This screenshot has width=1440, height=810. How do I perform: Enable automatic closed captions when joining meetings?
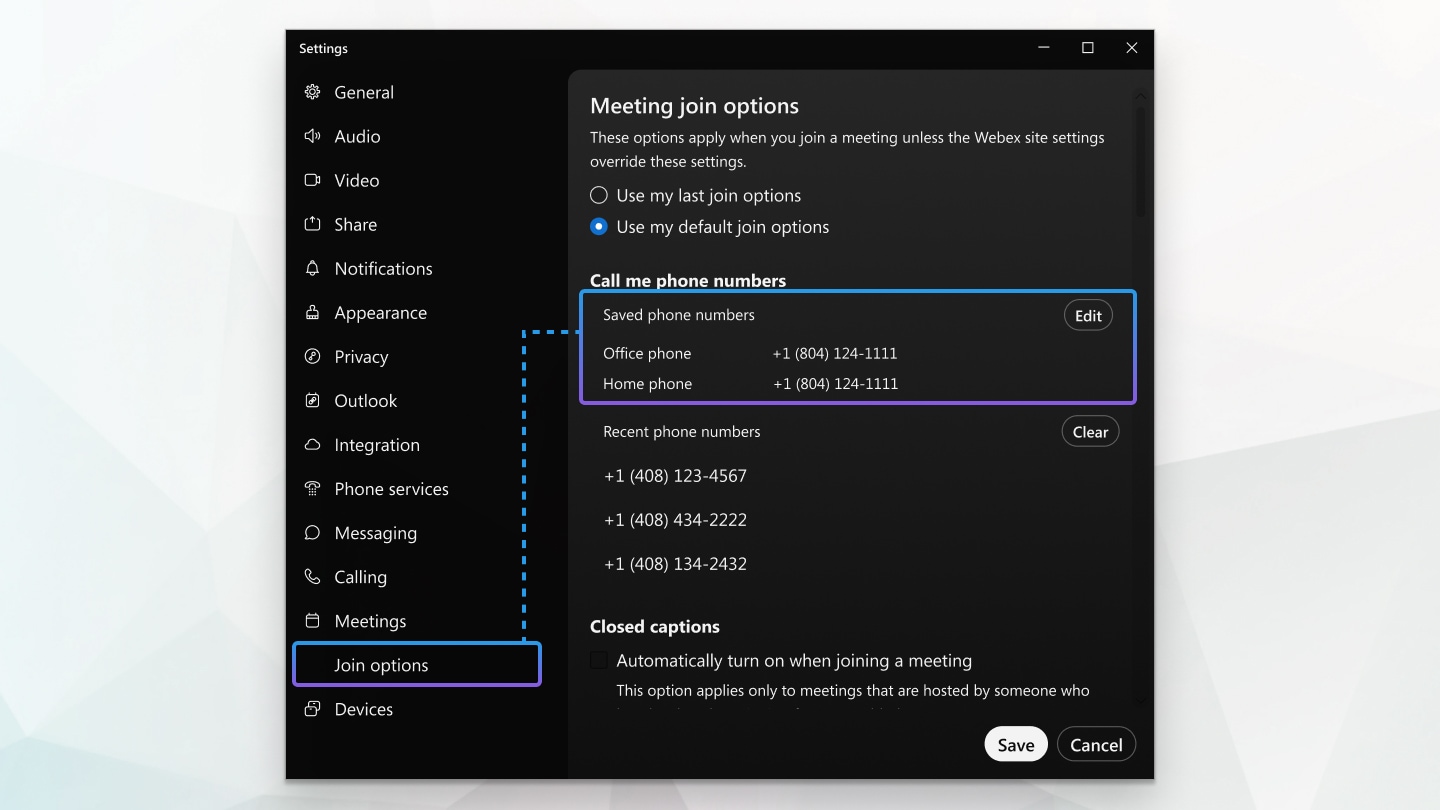(598, 660)
